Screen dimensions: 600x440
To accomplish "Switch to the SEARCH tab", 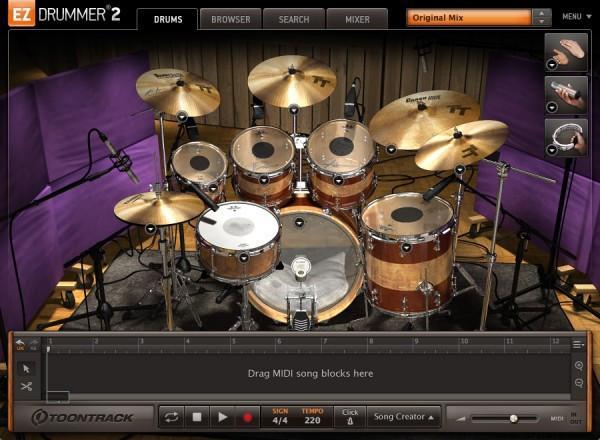I will pyautogui.click(x=294, y=20).
